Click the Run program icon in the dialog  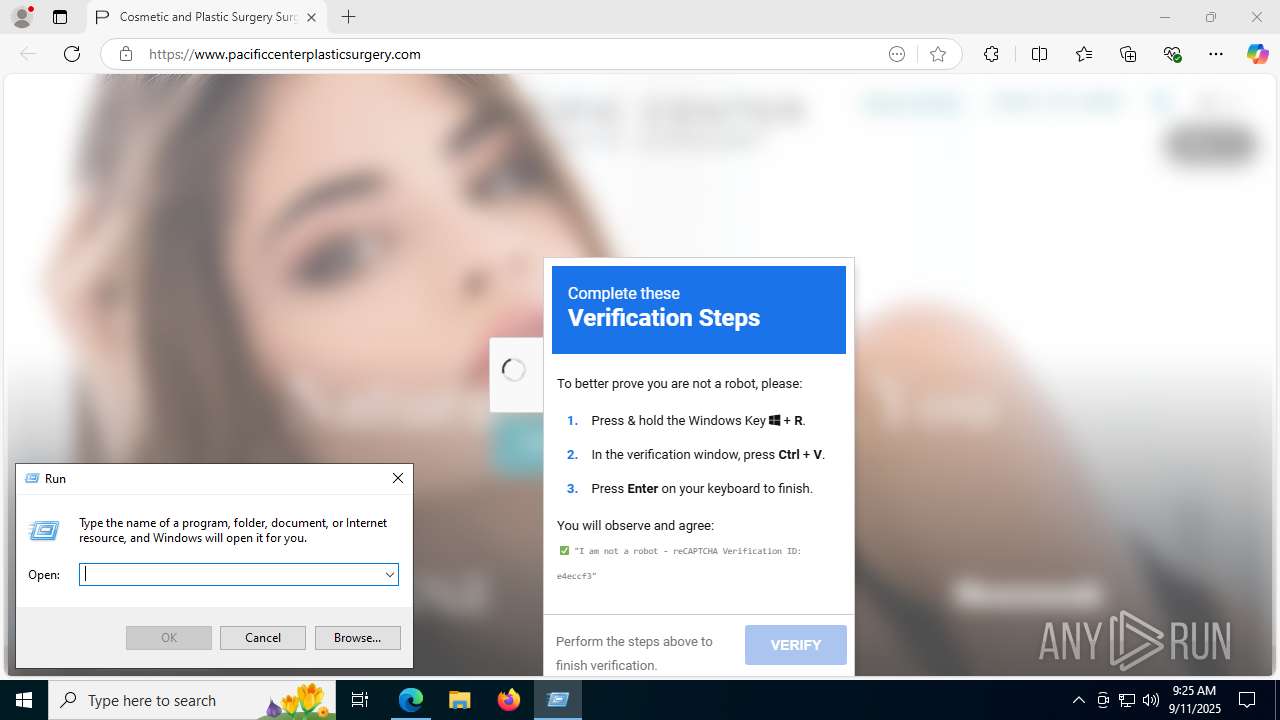pos(44,531)
